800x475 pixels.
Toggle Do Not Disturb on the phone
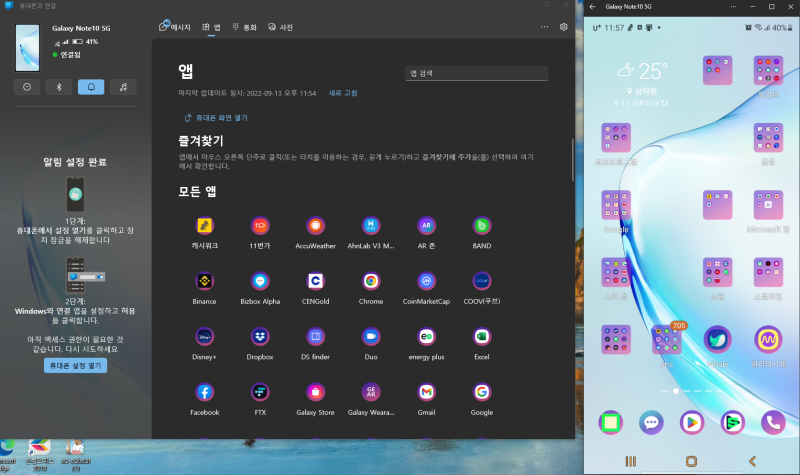tap(27, 87)
